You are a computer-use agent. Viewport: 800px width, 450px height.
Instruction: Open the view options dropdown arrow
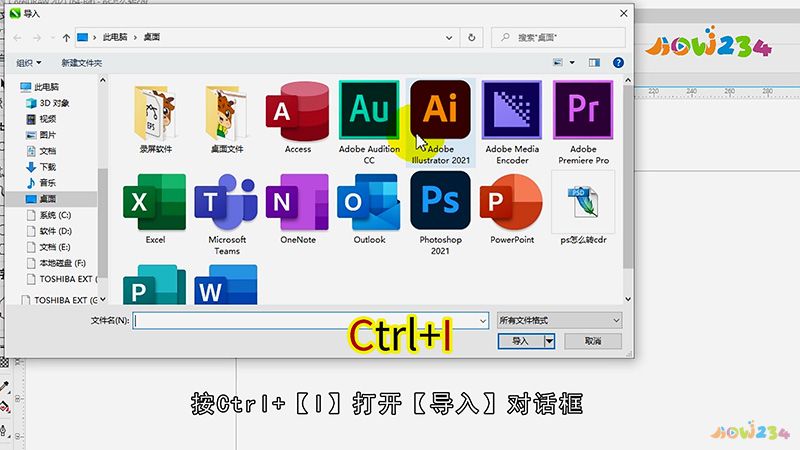point(572,62)
